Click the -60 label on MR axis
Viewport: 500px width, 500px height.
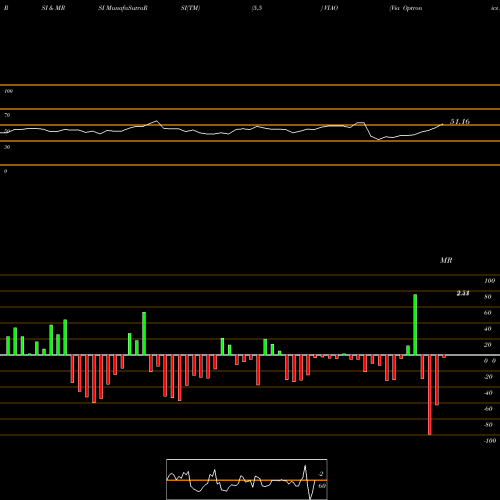(488, 409)
